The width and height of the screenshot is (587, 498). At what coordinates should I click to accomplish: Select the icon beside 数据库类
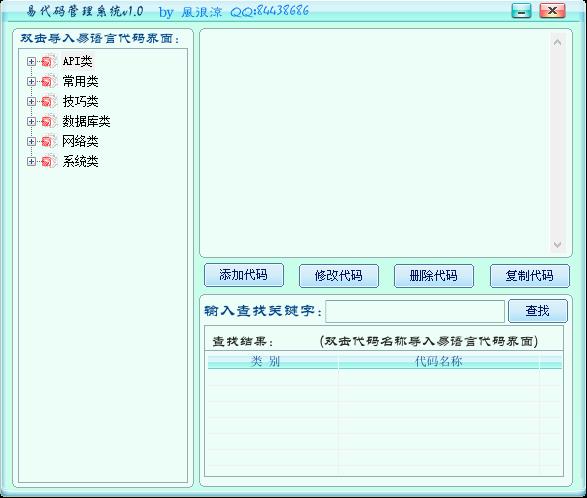pos(48,121)
